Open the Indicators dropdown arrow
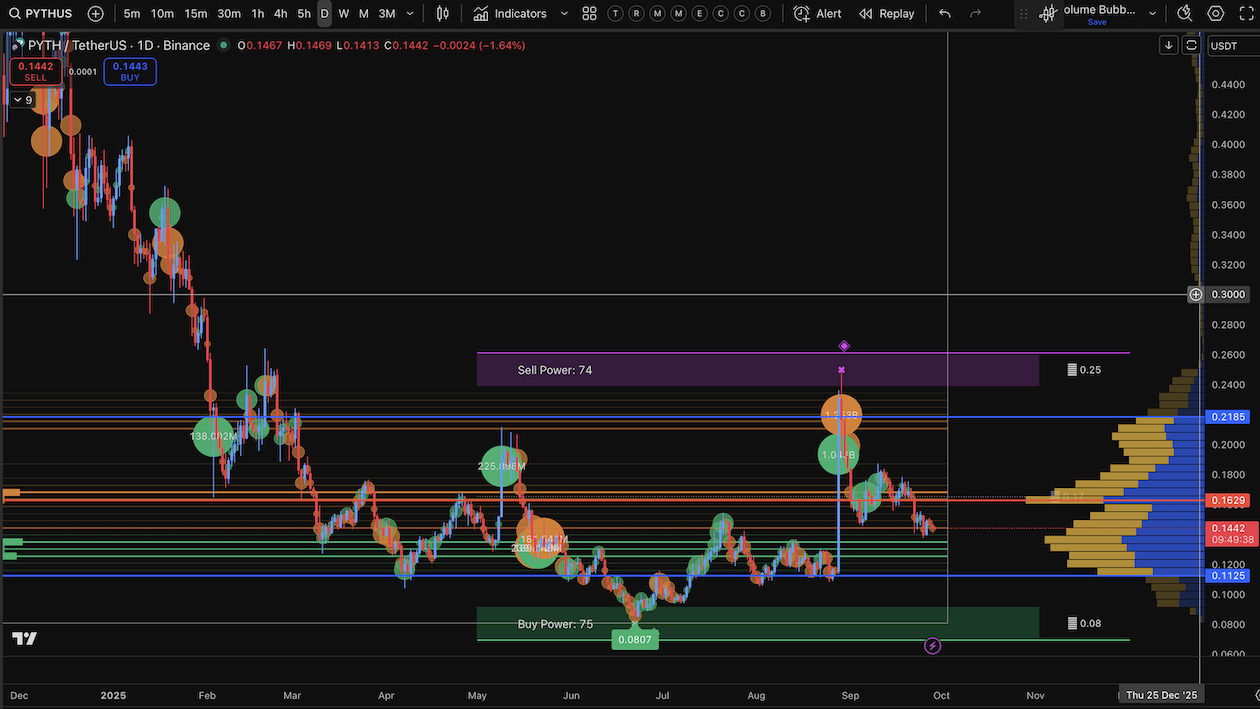This screenshot has width=1260, height=709. (x=562, y=13)
